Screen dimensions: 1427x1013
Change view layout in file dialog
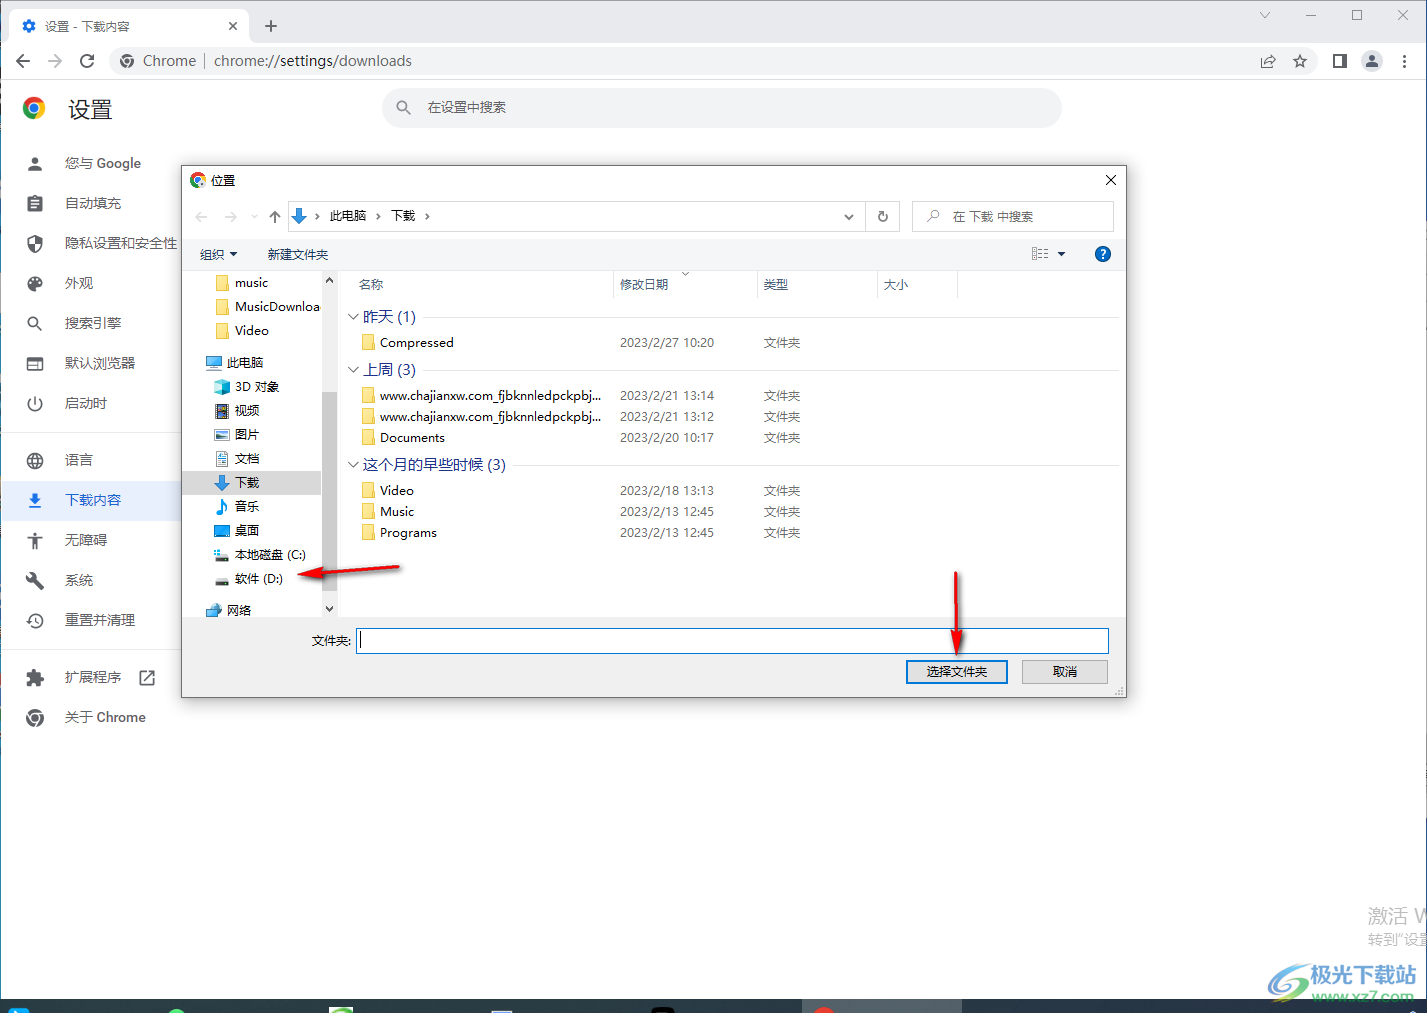(1040, 254)
